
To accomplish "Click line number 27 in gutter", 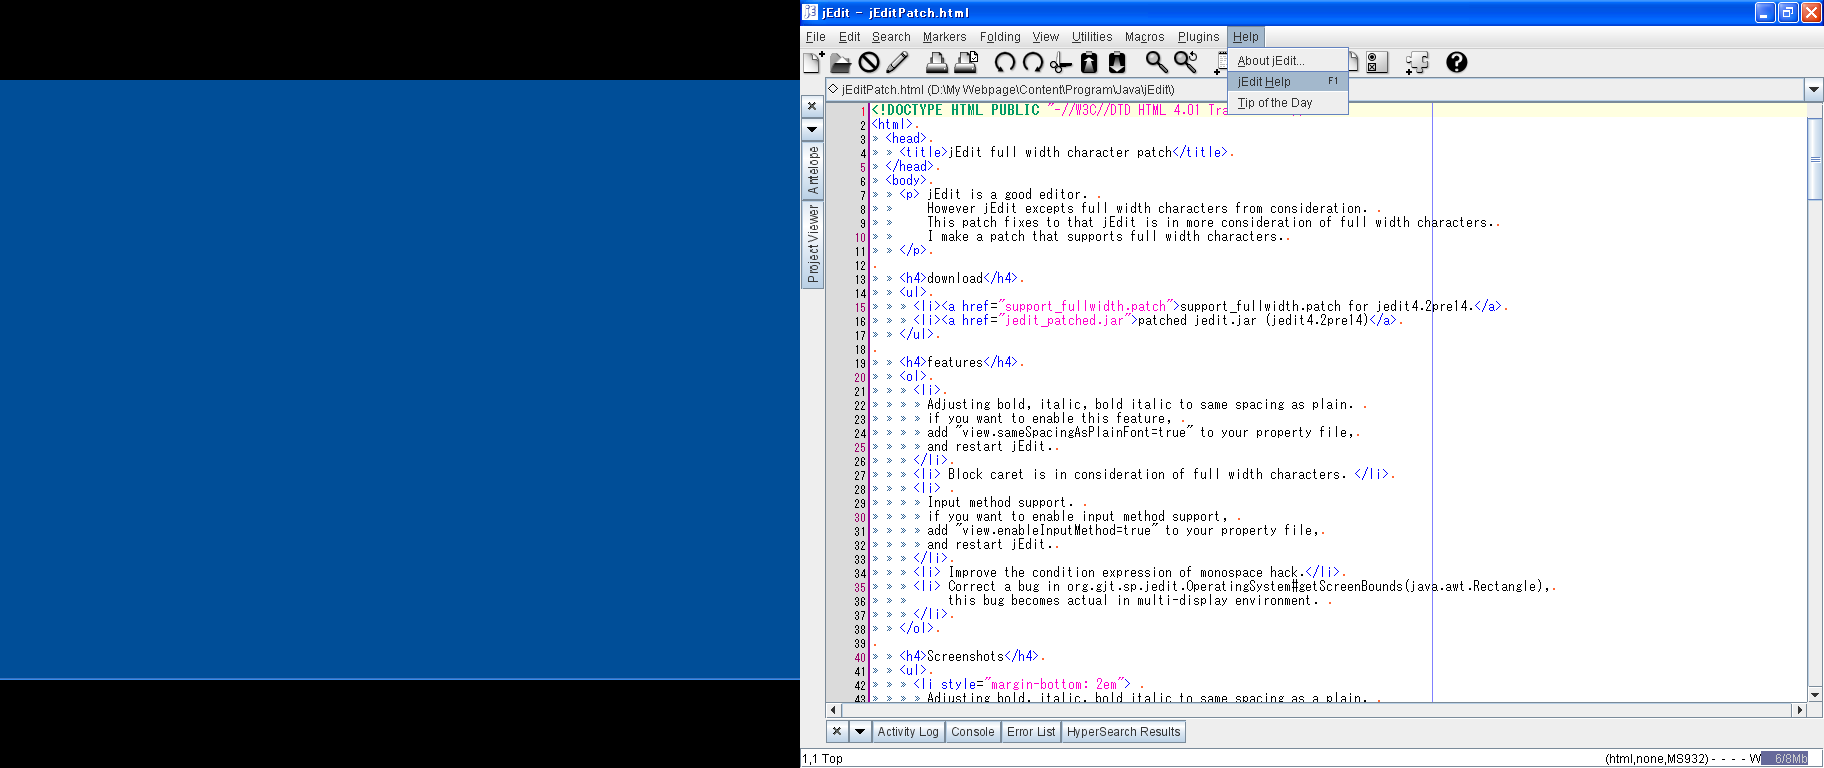I will pyautogui.click(x=860, y=475).
